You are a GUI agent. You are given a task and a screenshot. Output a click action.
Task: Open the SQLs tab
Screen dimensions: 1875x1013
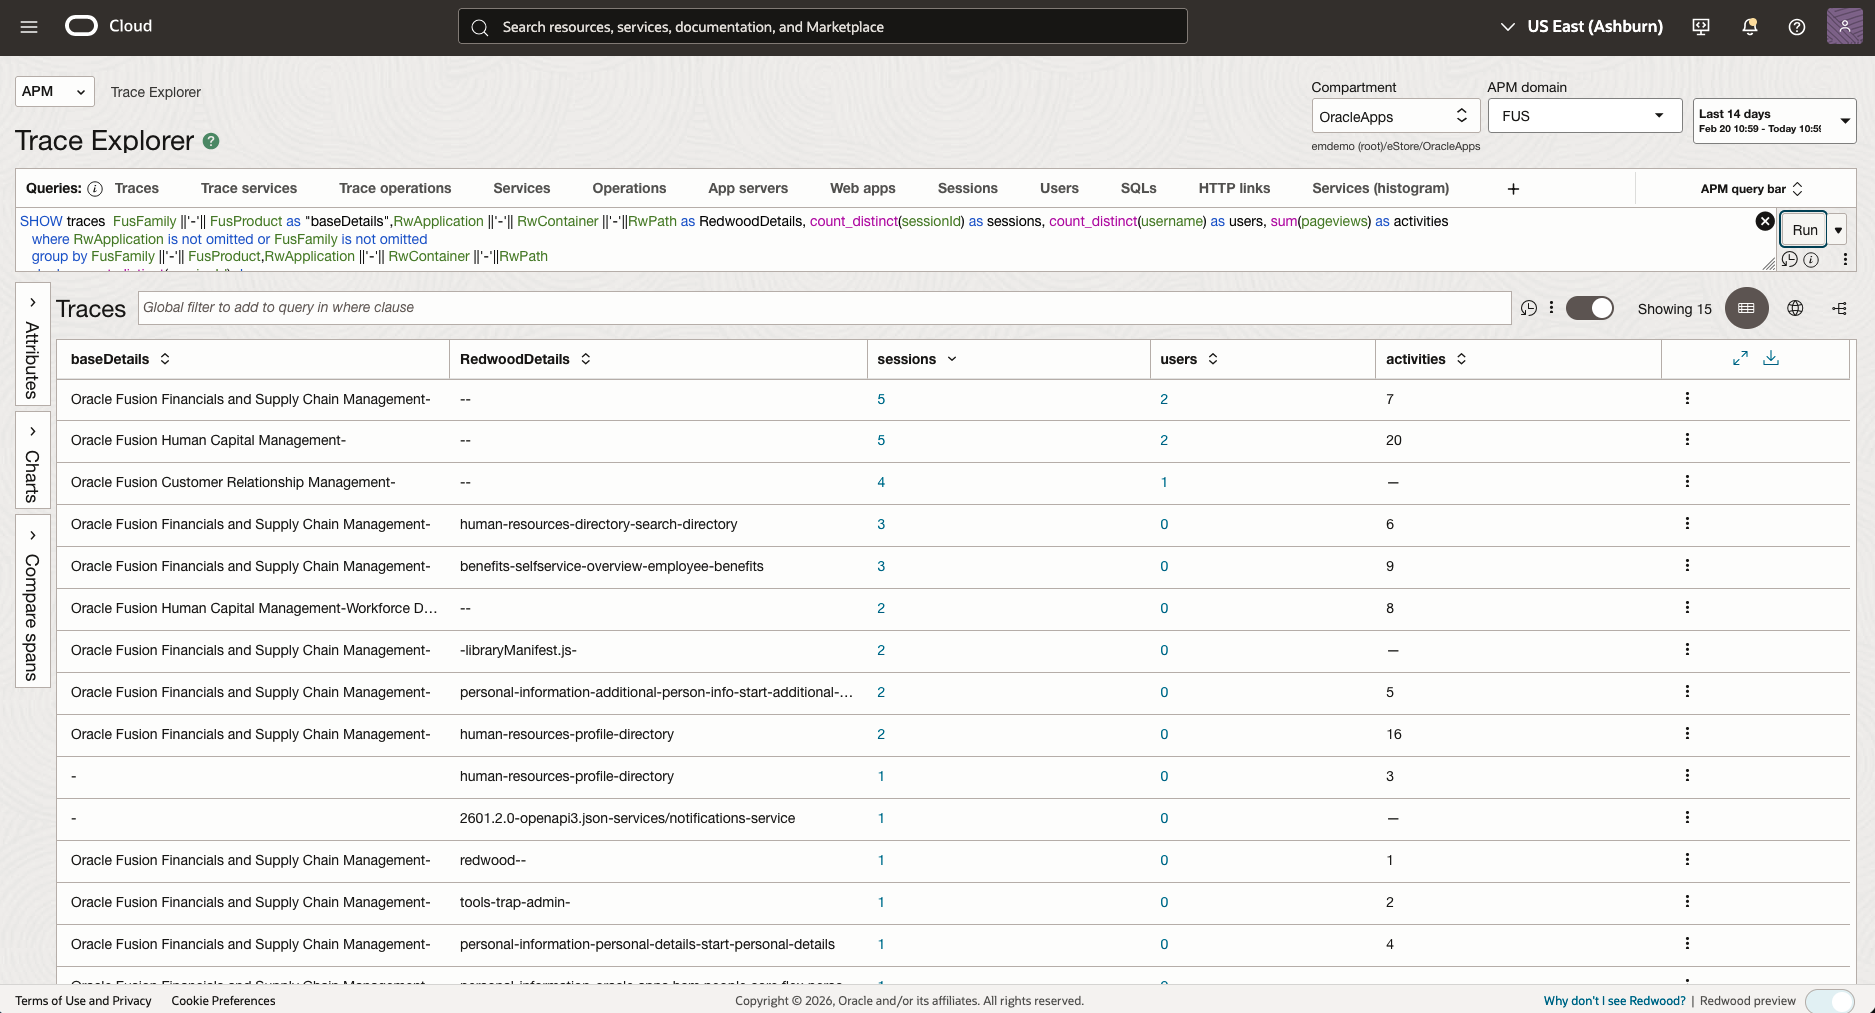pyautogui.click(x=1138, y=188)
